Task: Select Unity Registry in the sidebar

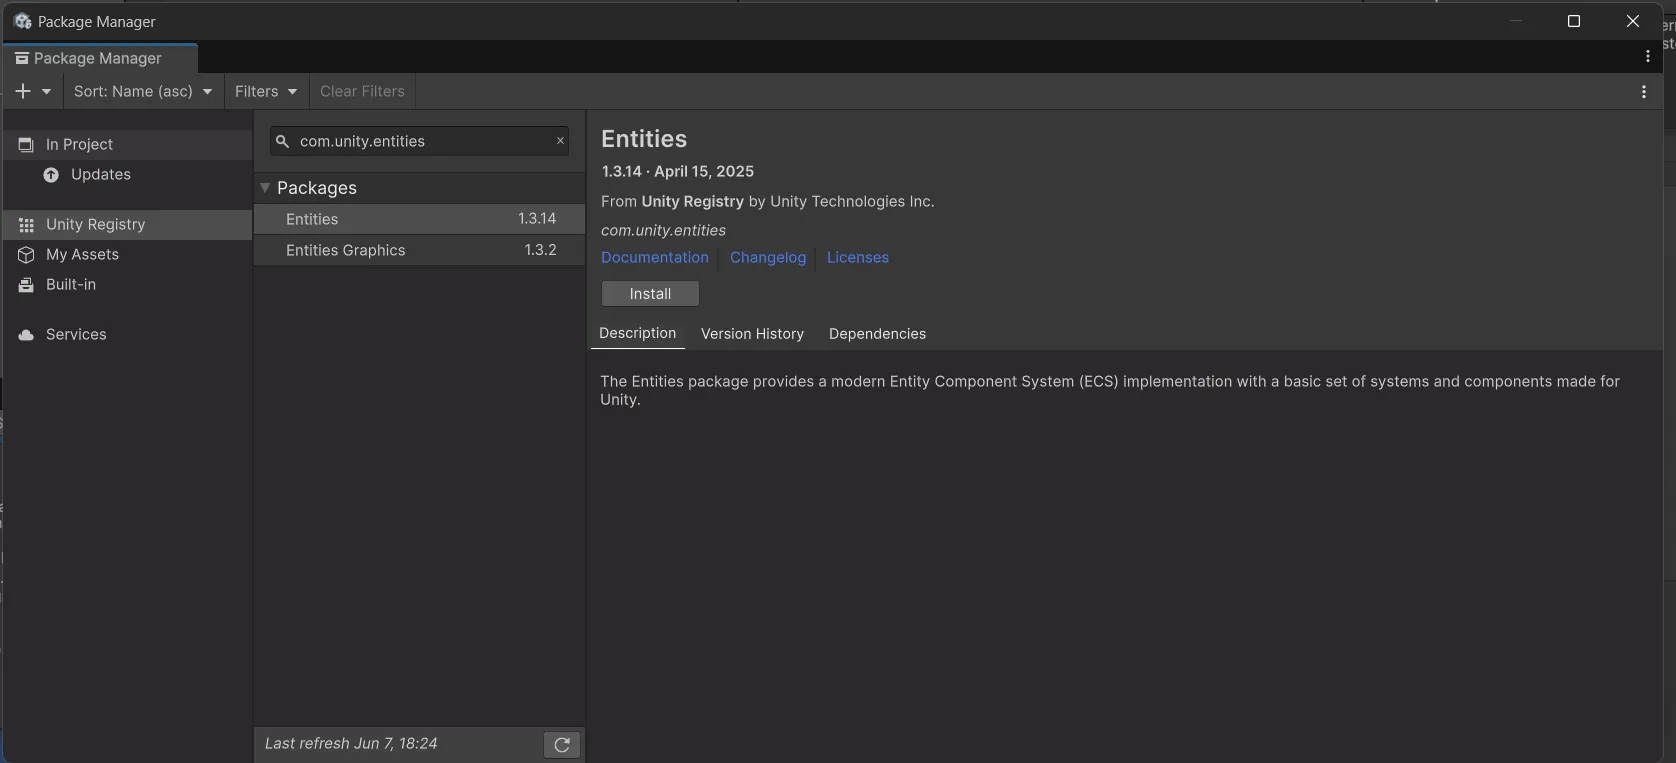Action: pos(127,225)
